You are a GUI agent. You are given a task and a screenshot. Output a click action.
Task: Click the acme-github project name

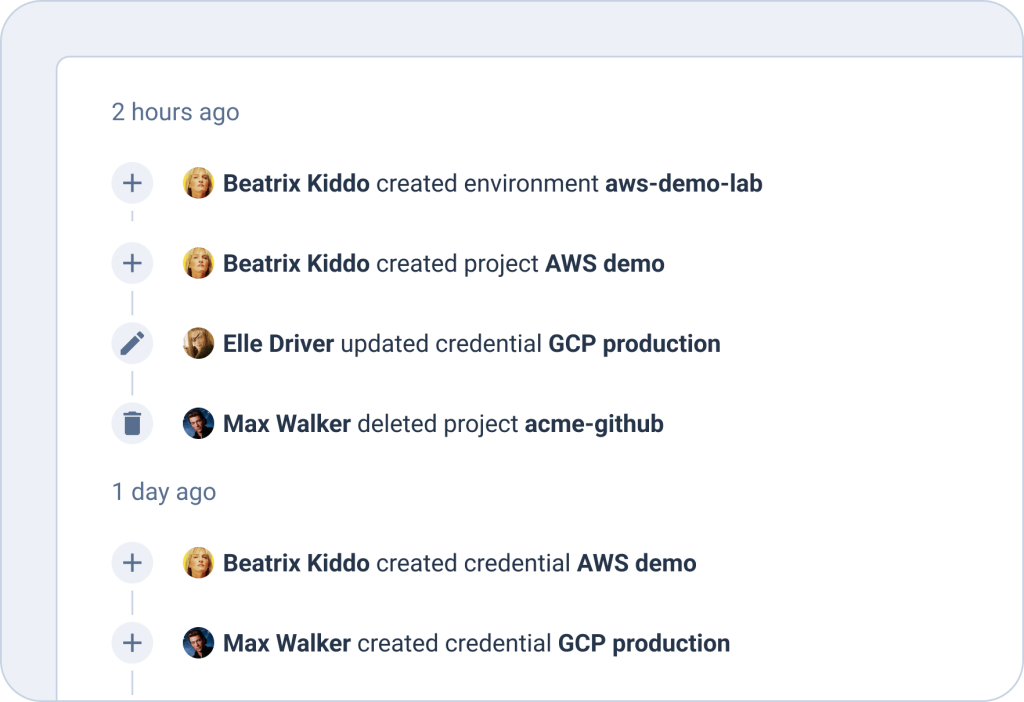594,424
